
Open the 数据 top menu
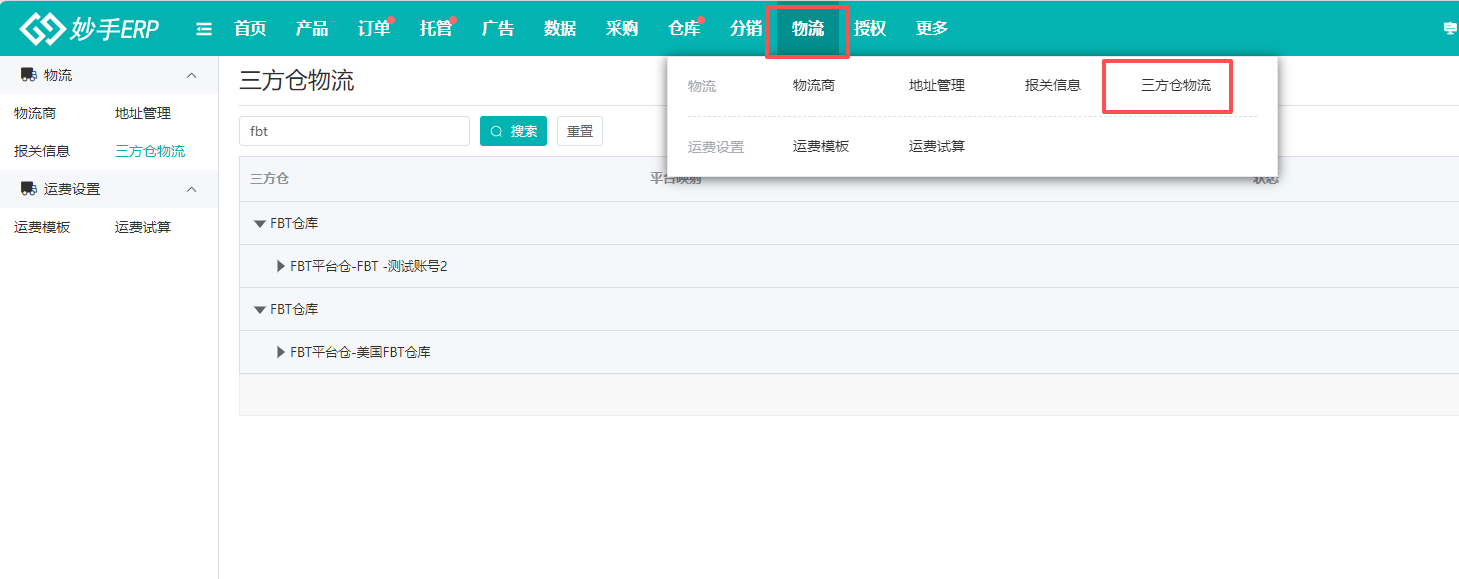click(560, 29)
